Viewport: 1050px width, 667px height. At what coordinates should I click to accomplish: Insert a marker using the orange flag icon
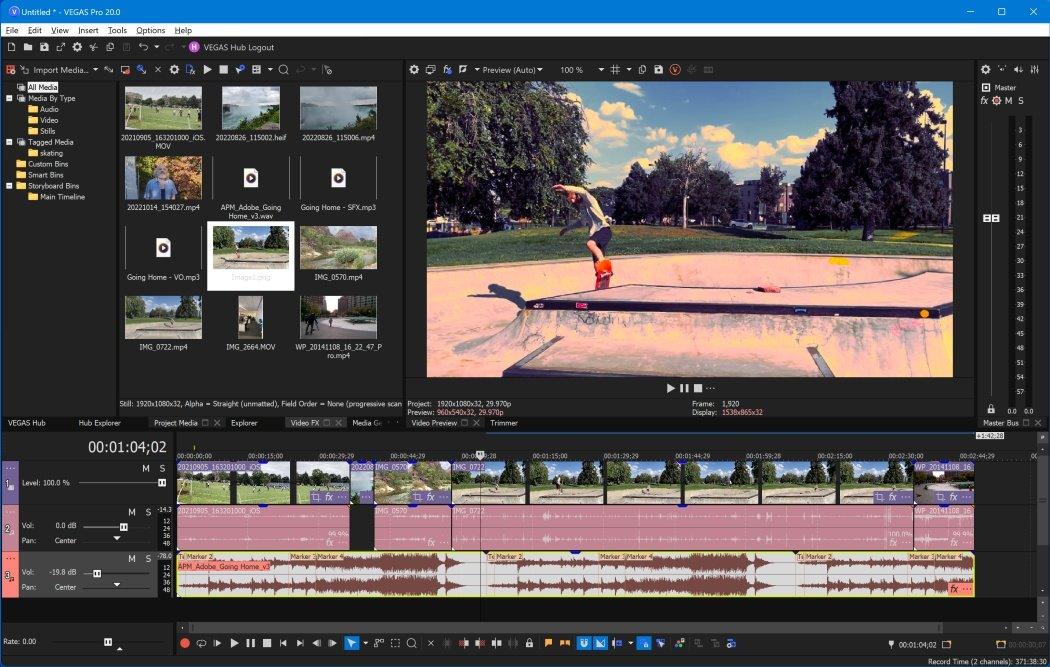[x=549, y=643]
